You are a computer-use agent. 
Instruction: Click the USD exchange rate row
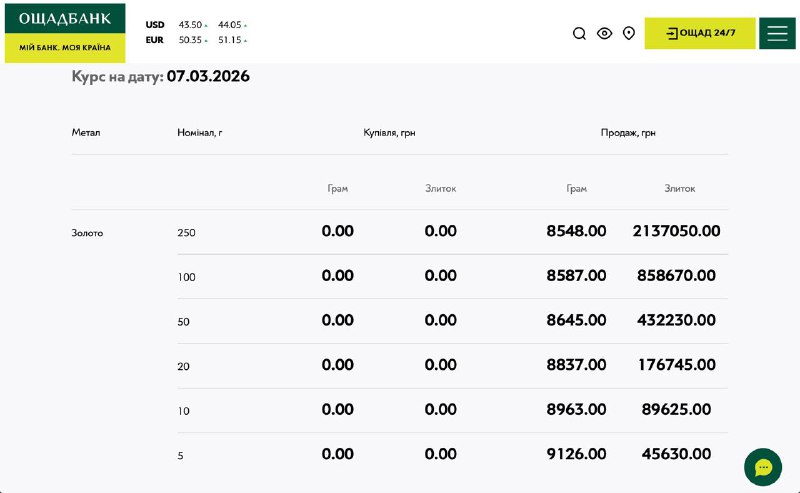click(196, 25)
